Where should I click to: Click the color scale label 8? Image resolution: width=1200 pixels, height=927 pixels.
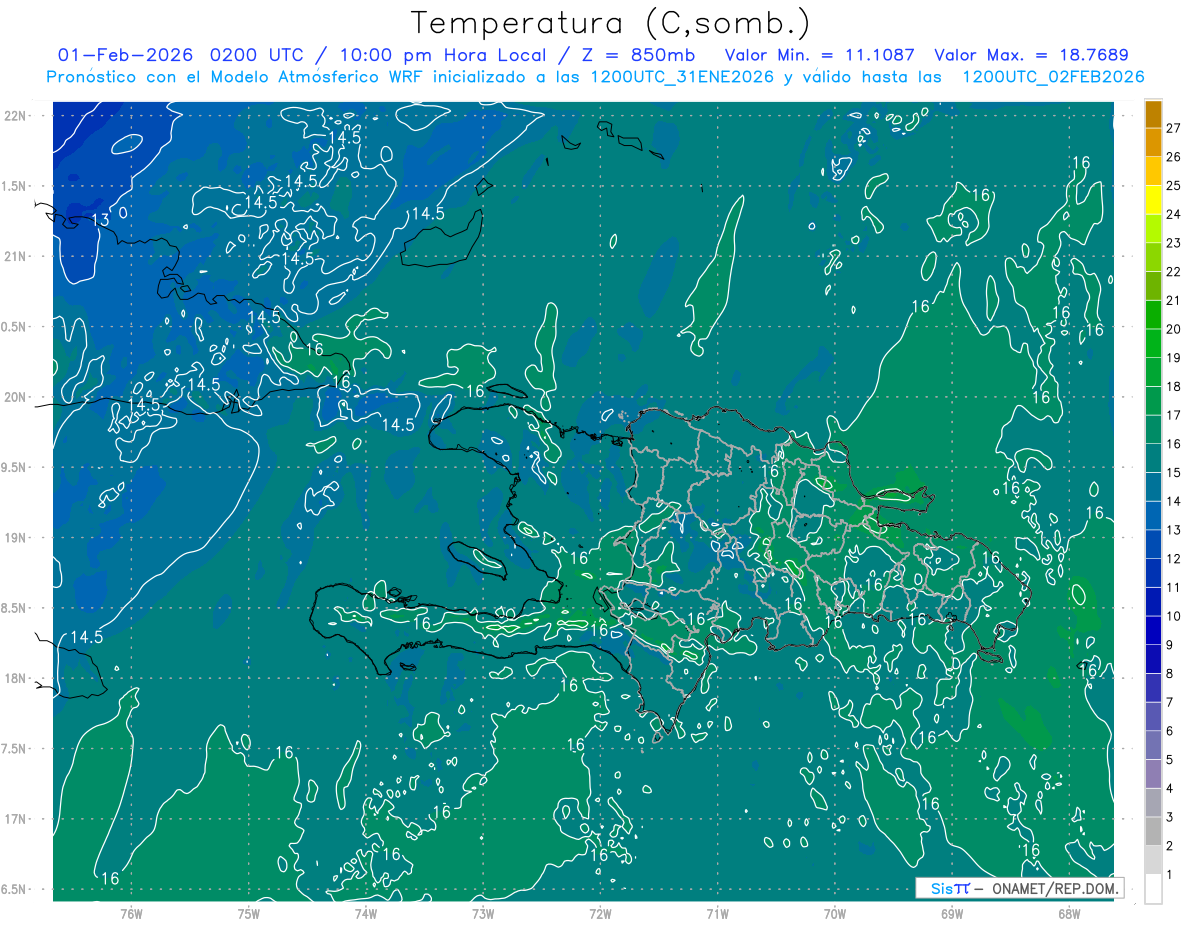(x=1170, y=674)
